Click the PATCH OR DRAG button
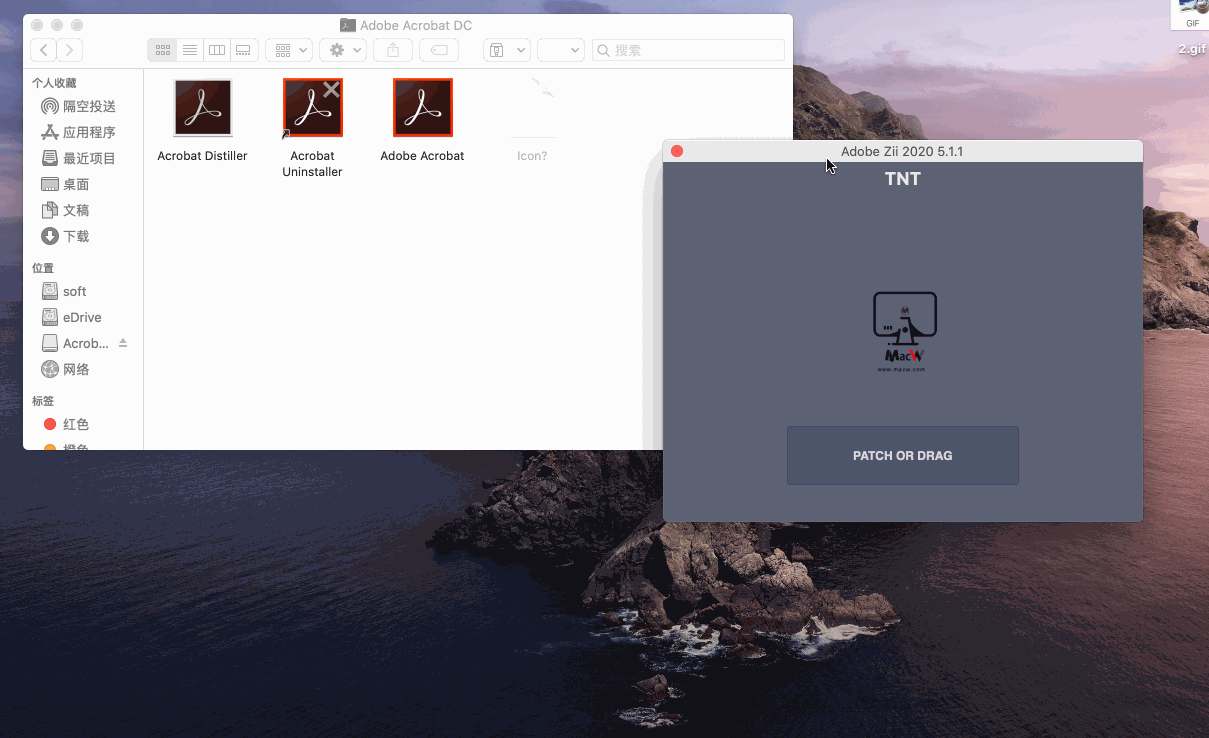This screenshot has width=1209, height=738. (x=902, y=455)
